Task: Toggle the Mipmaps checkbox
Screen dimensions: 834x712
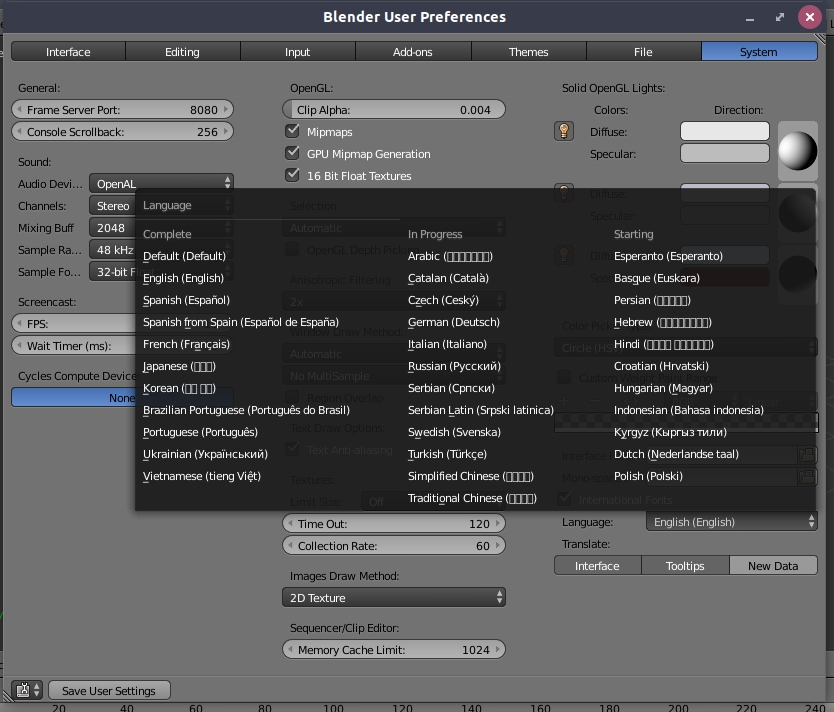Action: [292, 131]
